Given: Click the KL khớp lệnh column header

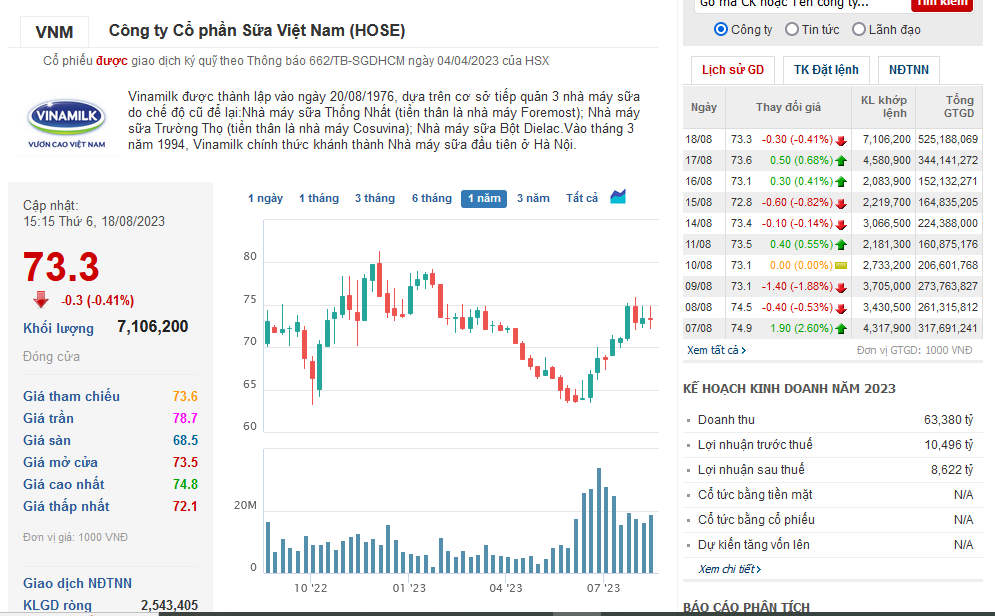Looking at the screenshot, I should coord(883,107).
